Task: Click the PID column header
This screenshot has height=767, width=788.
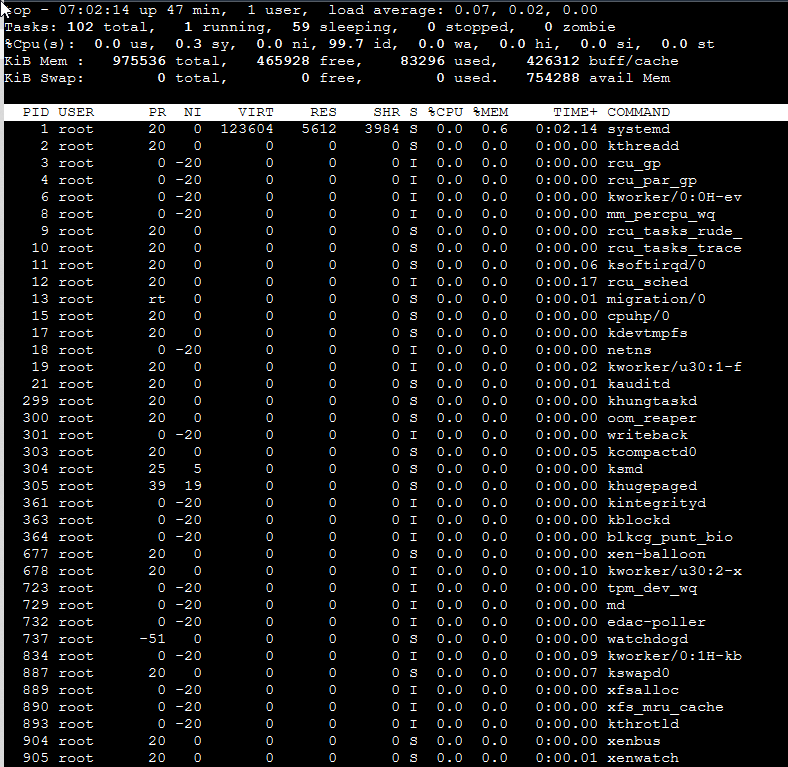Action: (36, 112)
